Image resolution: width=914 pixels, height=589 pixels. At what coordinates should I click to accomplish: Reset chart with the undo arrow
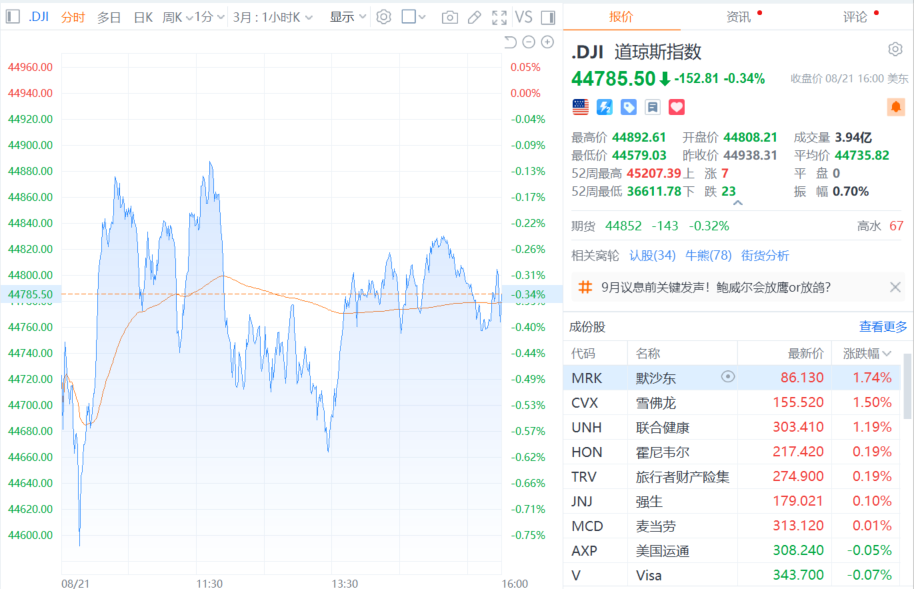pyautogui.click(x=511, y=42)
